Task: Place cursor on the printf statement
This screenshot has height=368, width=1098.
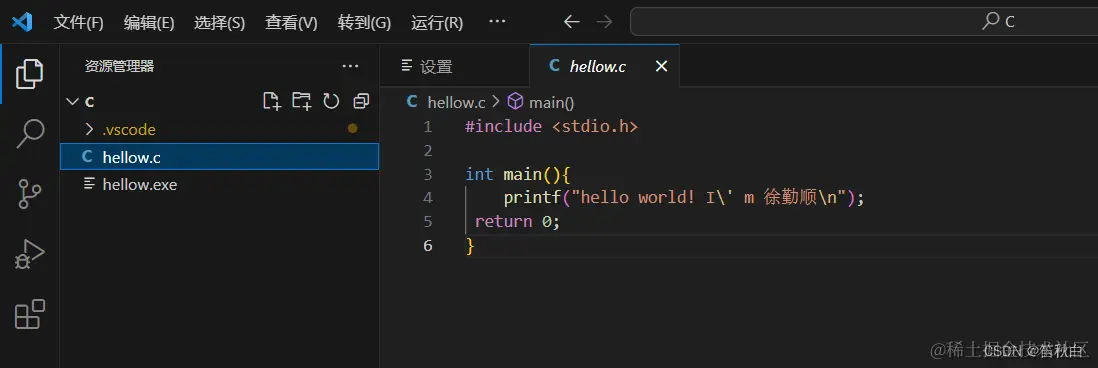Action: click(684, 198)
